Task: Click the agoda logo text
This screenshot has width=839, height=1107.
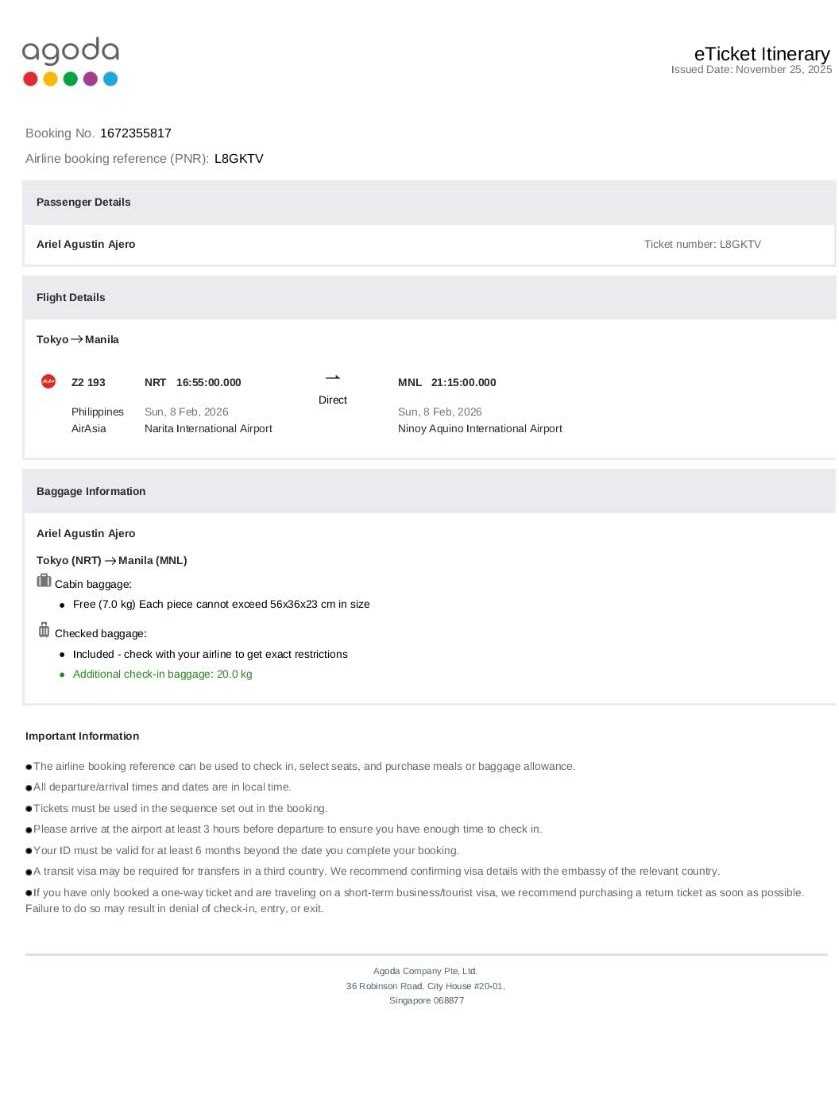Action: 70,51
